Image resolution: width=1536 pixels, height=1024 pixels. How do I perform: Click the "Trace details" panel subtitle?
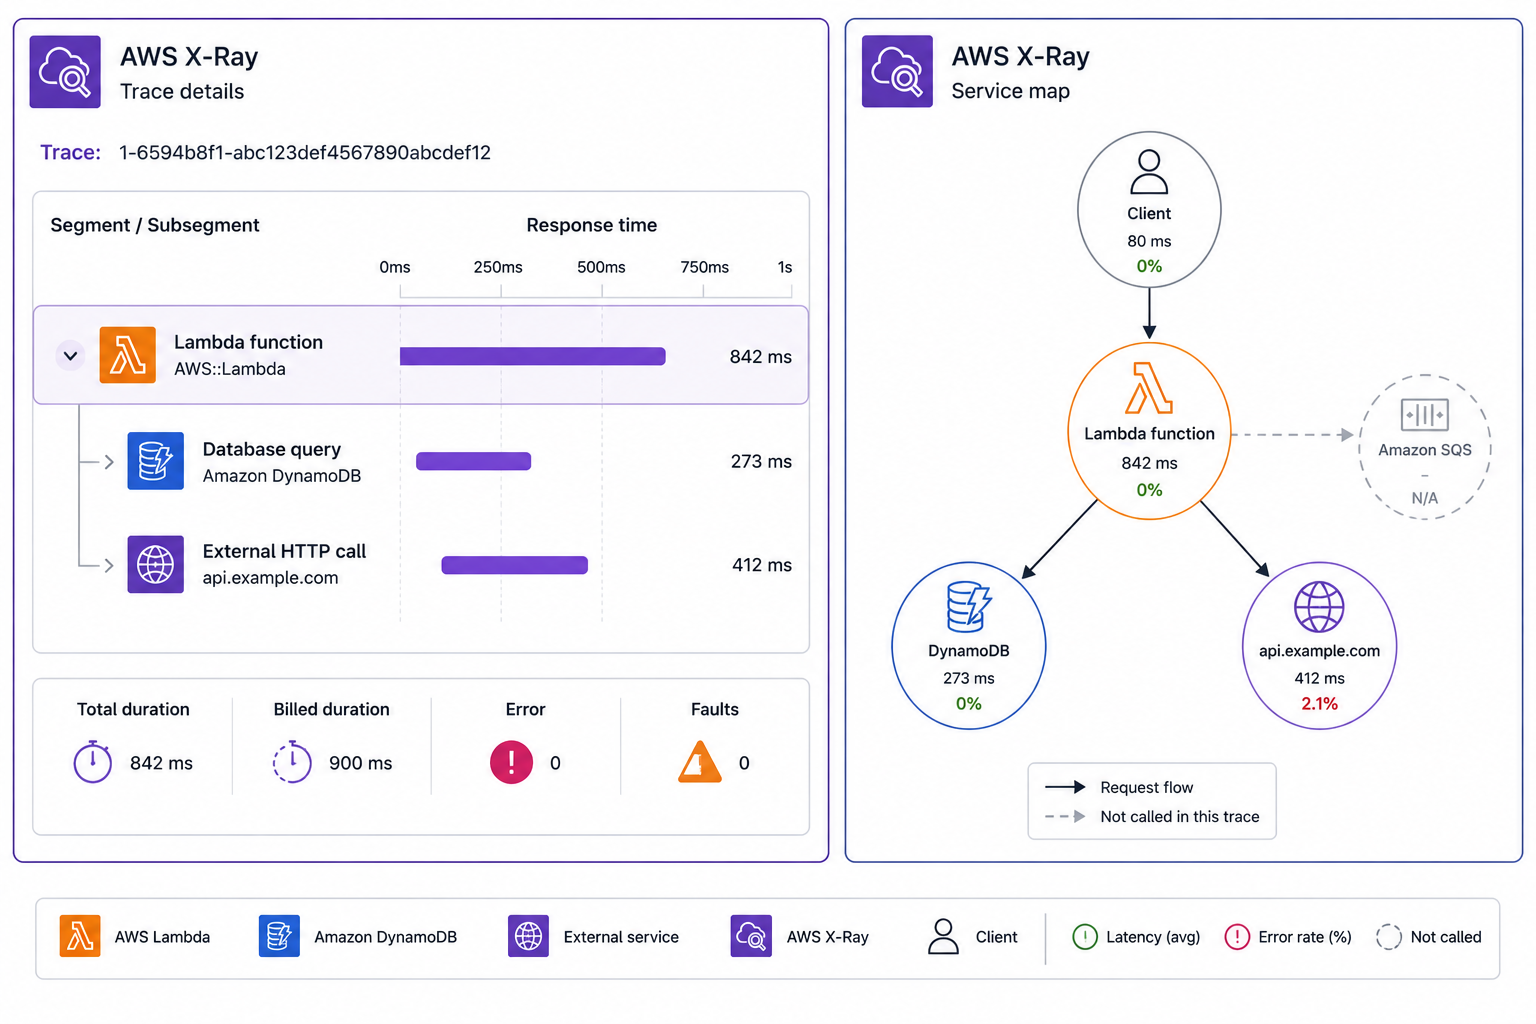click(x=182, y=91)
